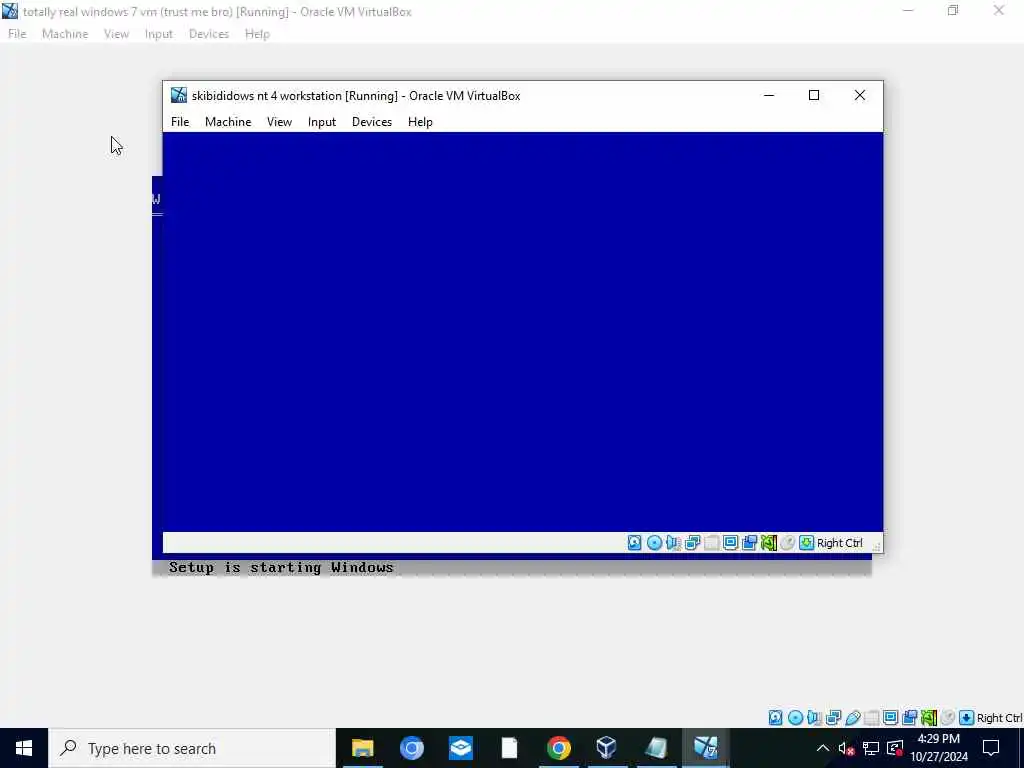Click network icon in outer VM status bar

click(833, 718)
